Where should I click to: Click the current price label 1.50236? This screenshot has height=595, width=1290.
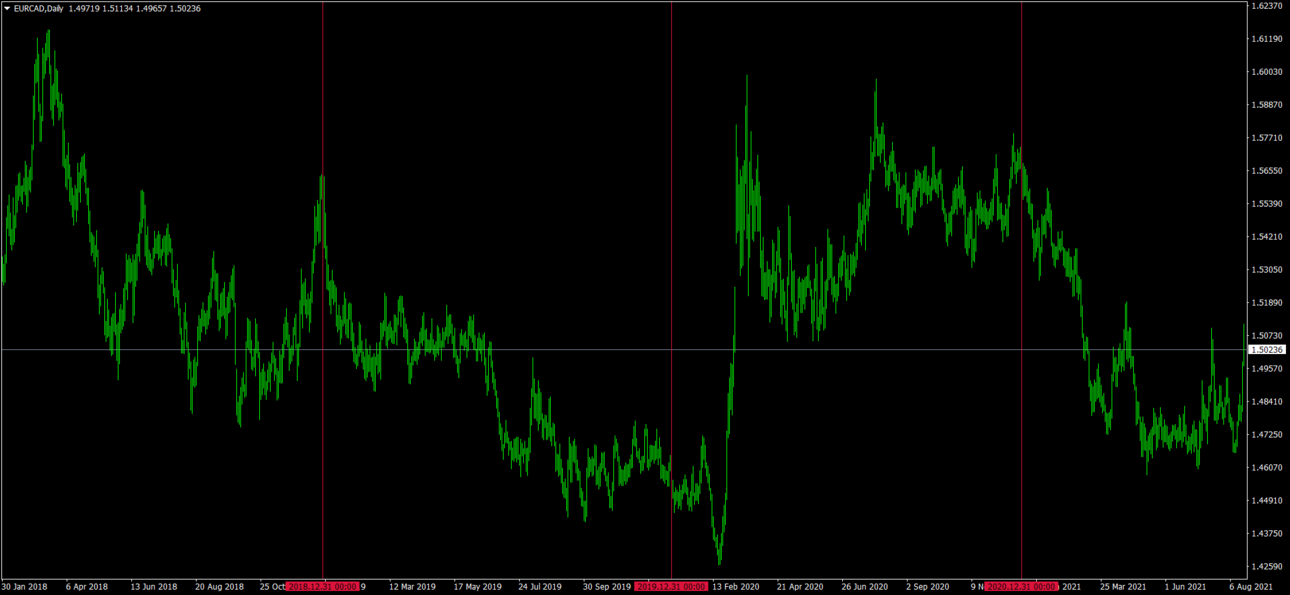[1266, 350]
